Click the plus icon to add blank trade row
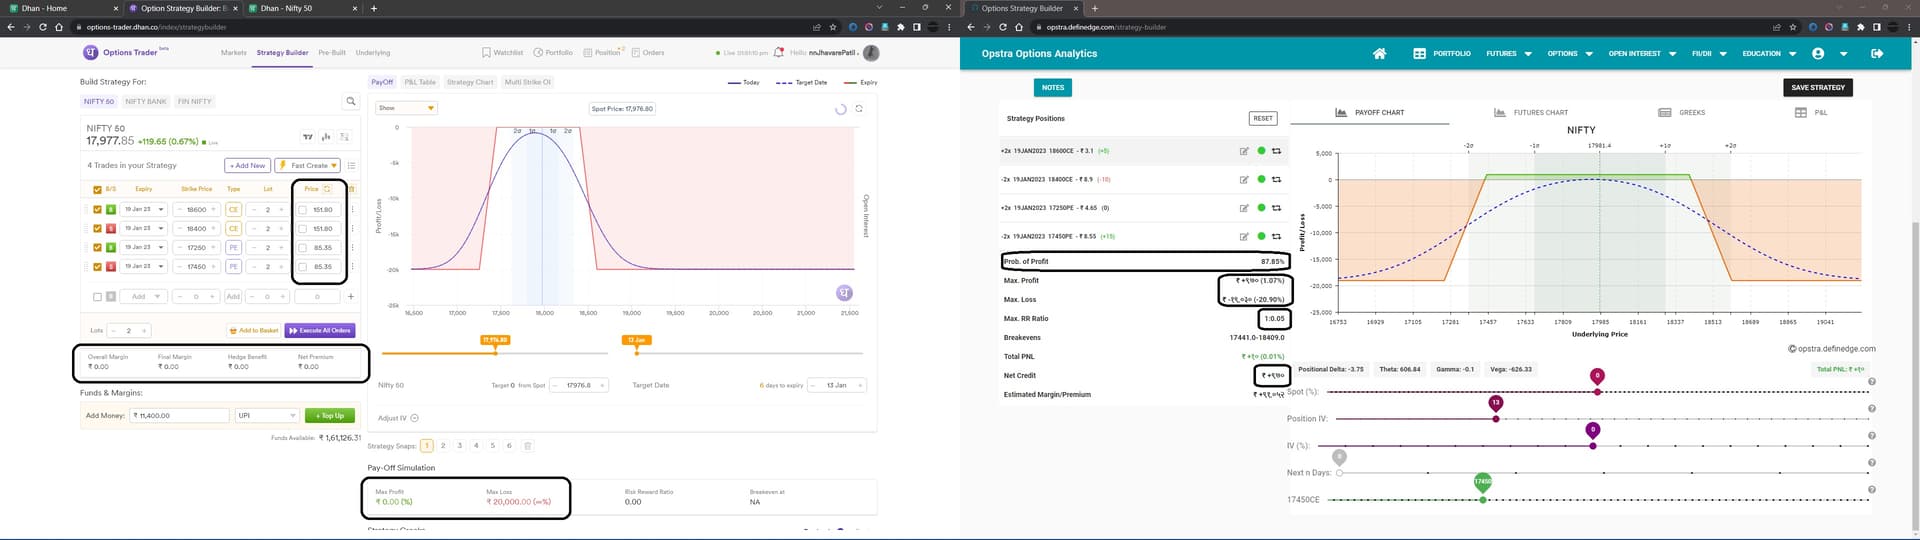This screenshot has width=1920, height=540. coord(350,296)
